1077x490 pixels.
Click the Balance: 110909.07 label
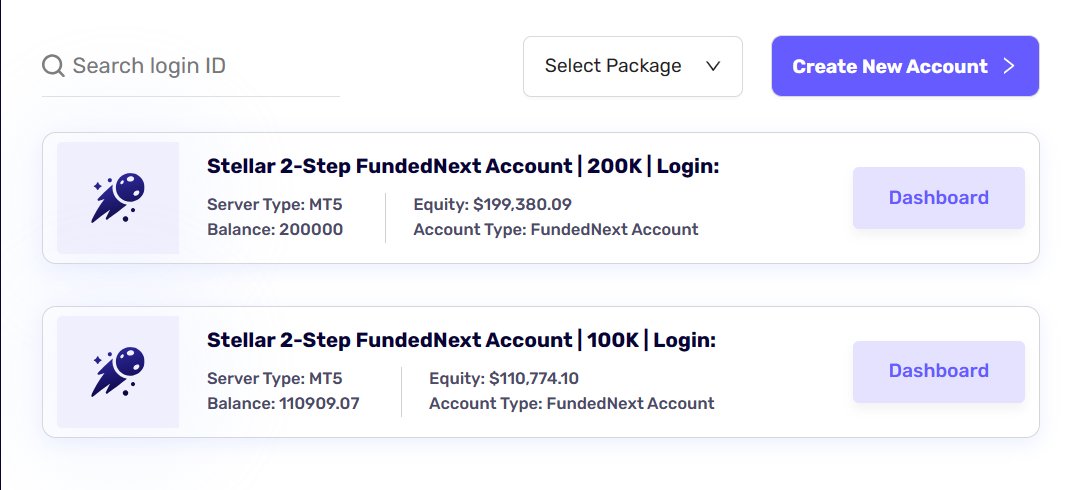(283, 404)
